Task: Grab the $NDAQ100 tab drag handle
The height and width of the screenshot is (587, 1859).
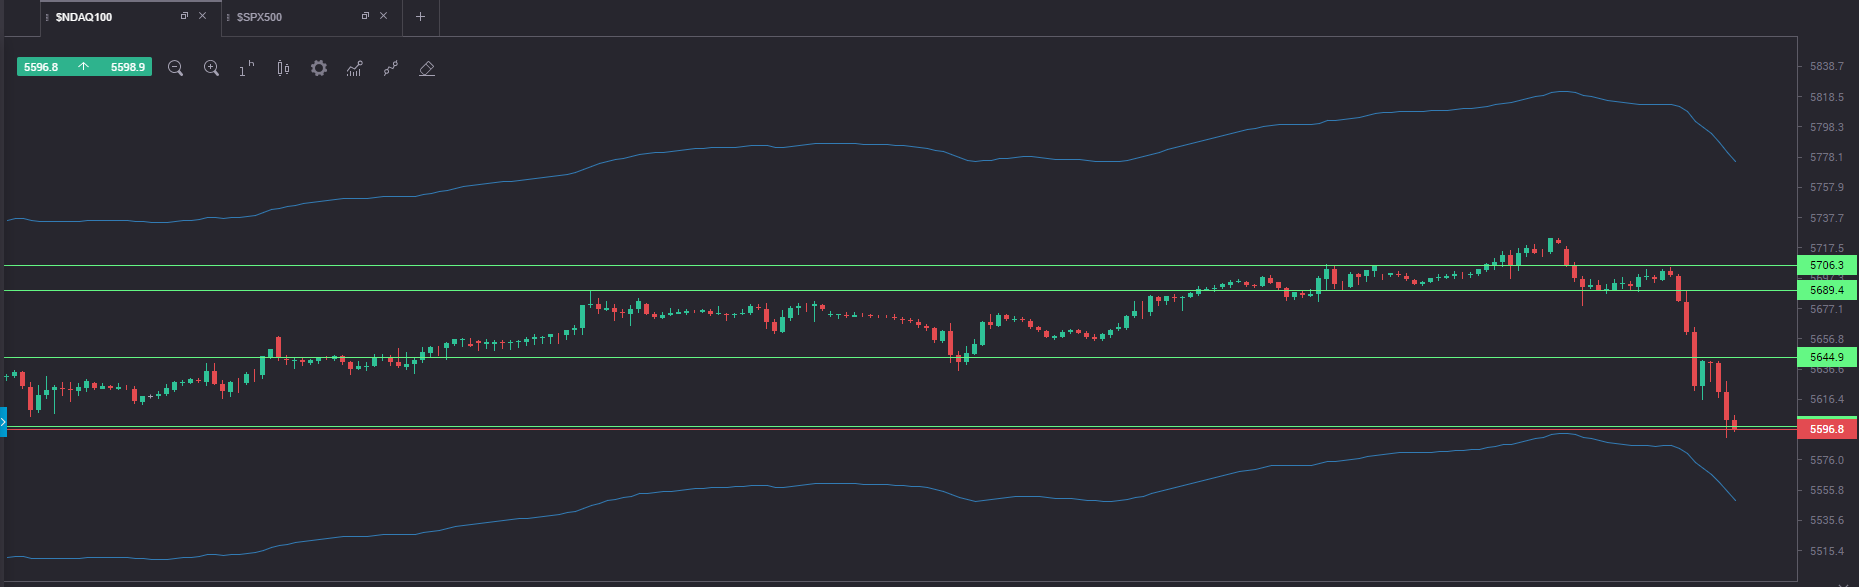Action: pyautogui.click(x=47, y=17)
